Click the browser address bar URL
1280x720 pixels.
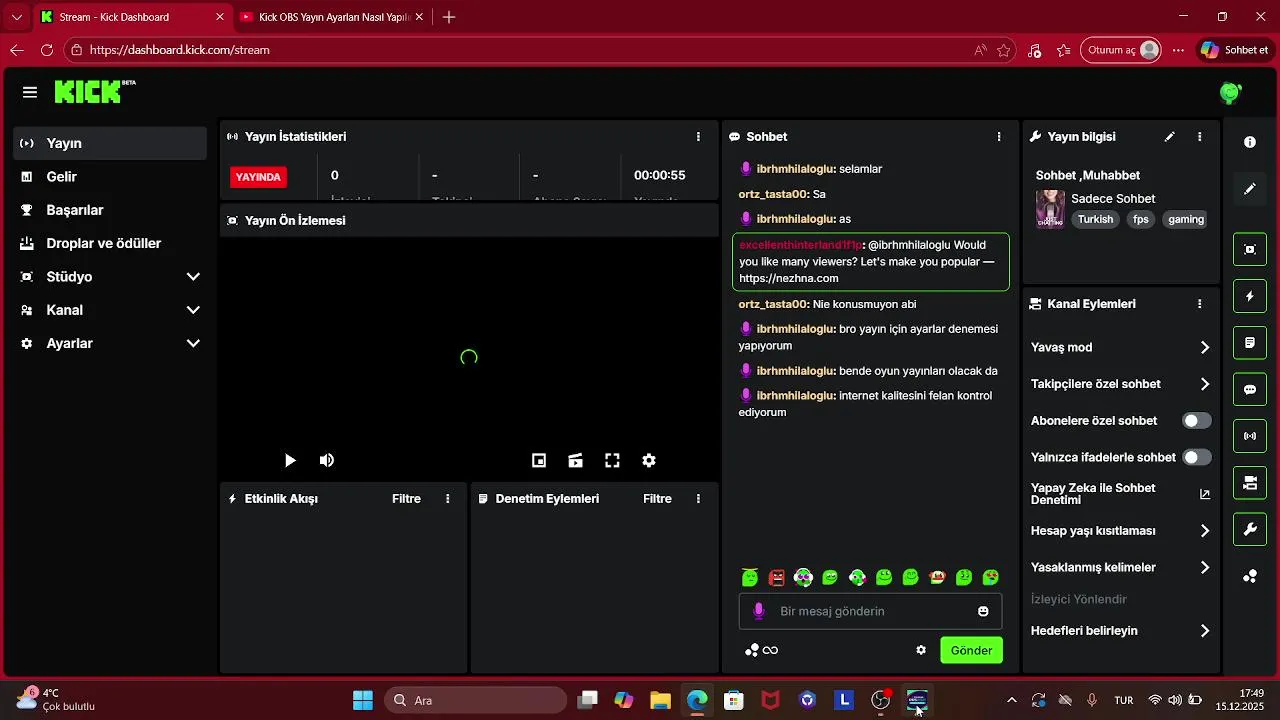pos(179,50)
